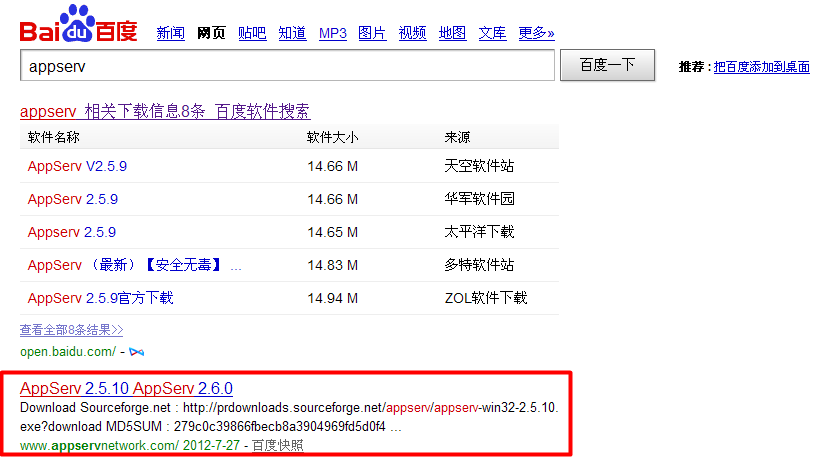Go to 贴吧 tab
The image size is (838, 461).
[x=252, y=33]
